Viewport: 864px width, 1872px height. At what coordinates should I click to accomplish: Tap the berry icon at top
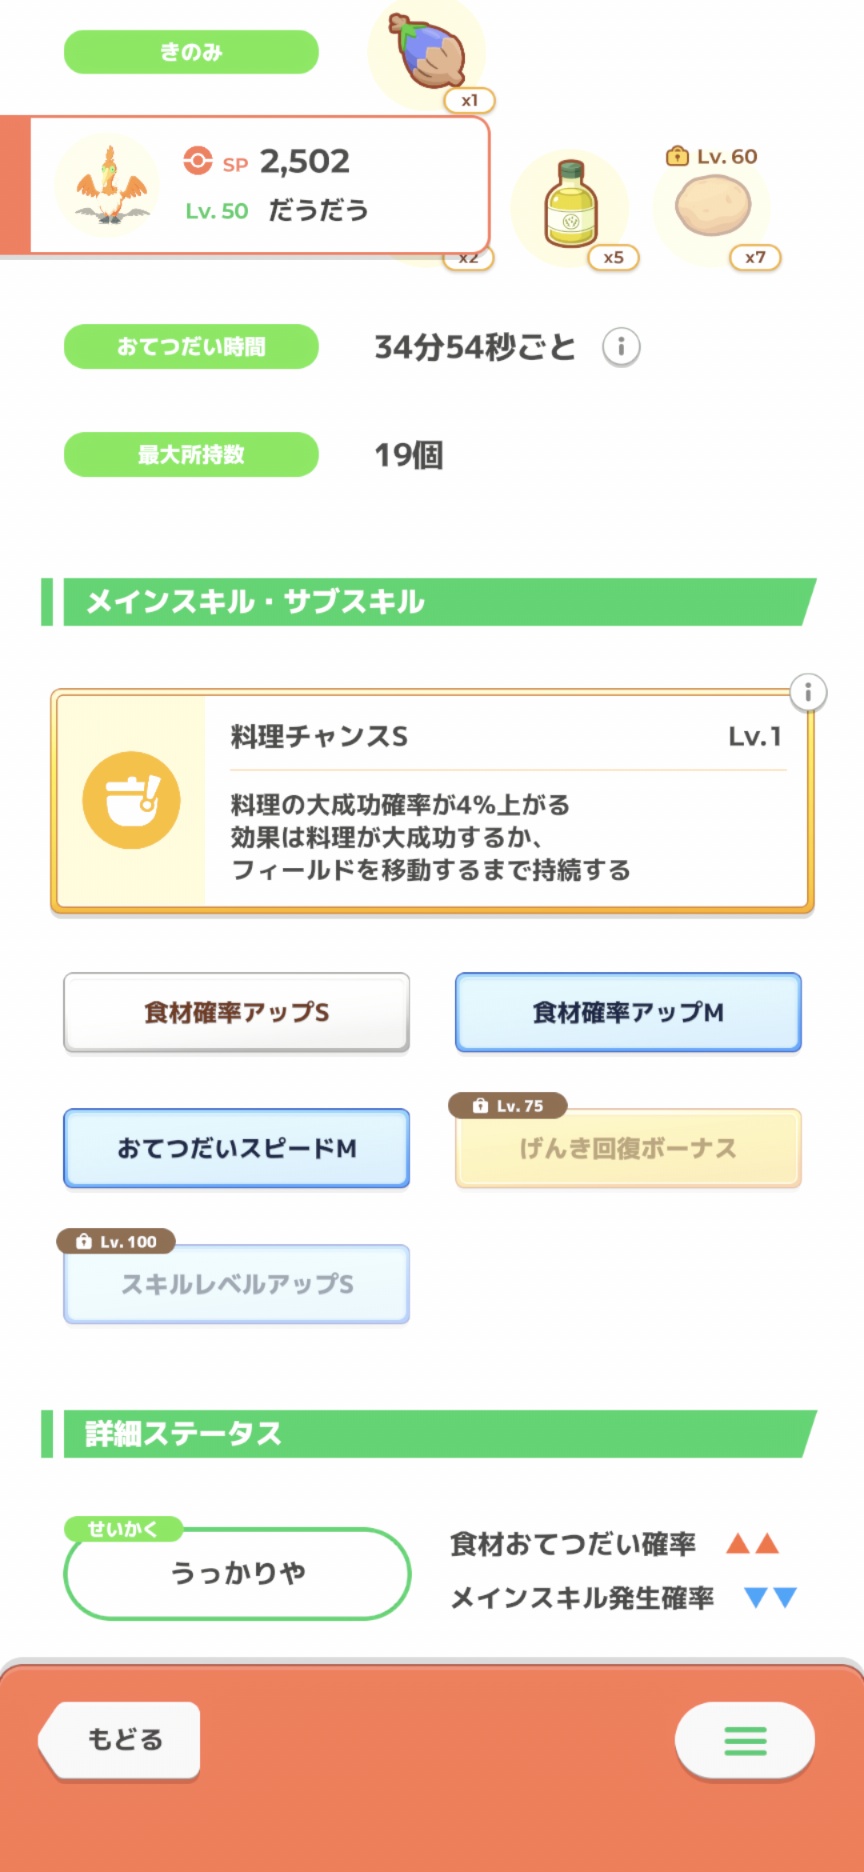click(428, 52)
